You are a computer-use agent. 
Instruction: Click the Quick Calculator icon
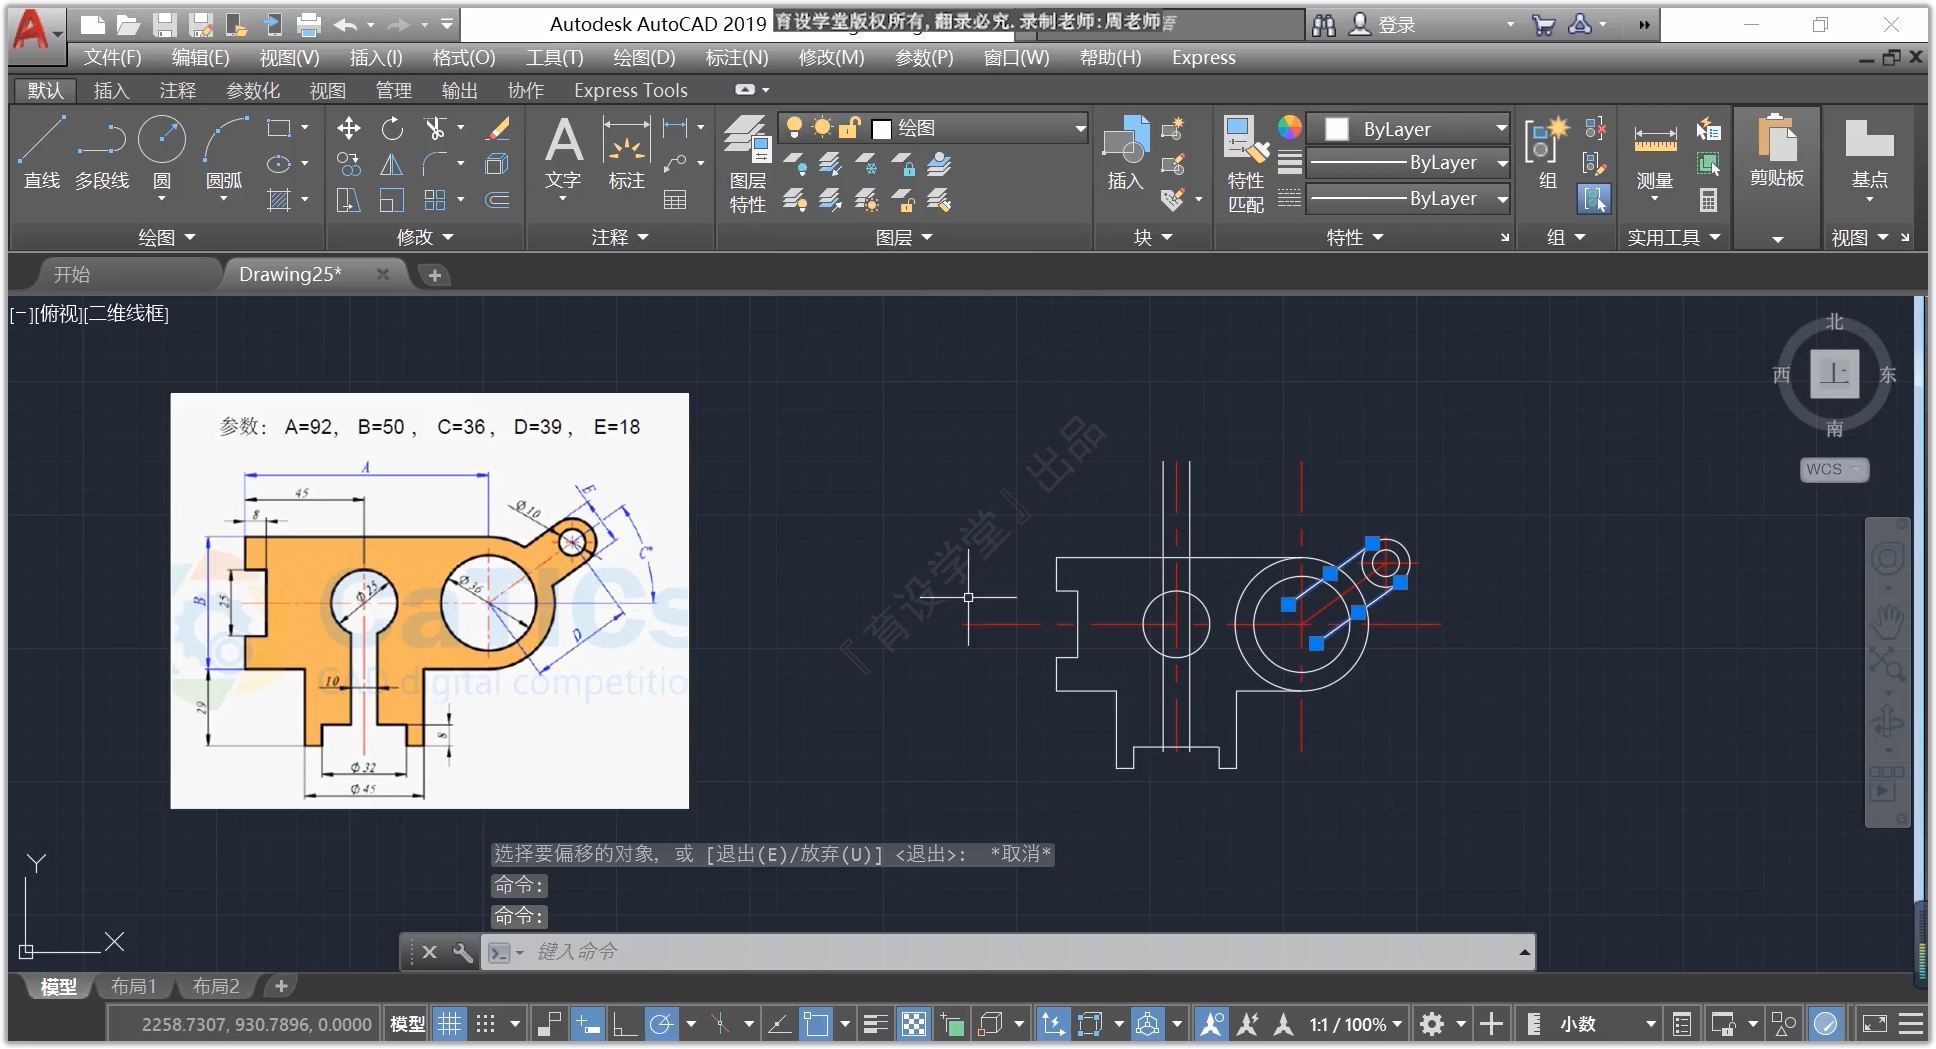pos(1708,200)
